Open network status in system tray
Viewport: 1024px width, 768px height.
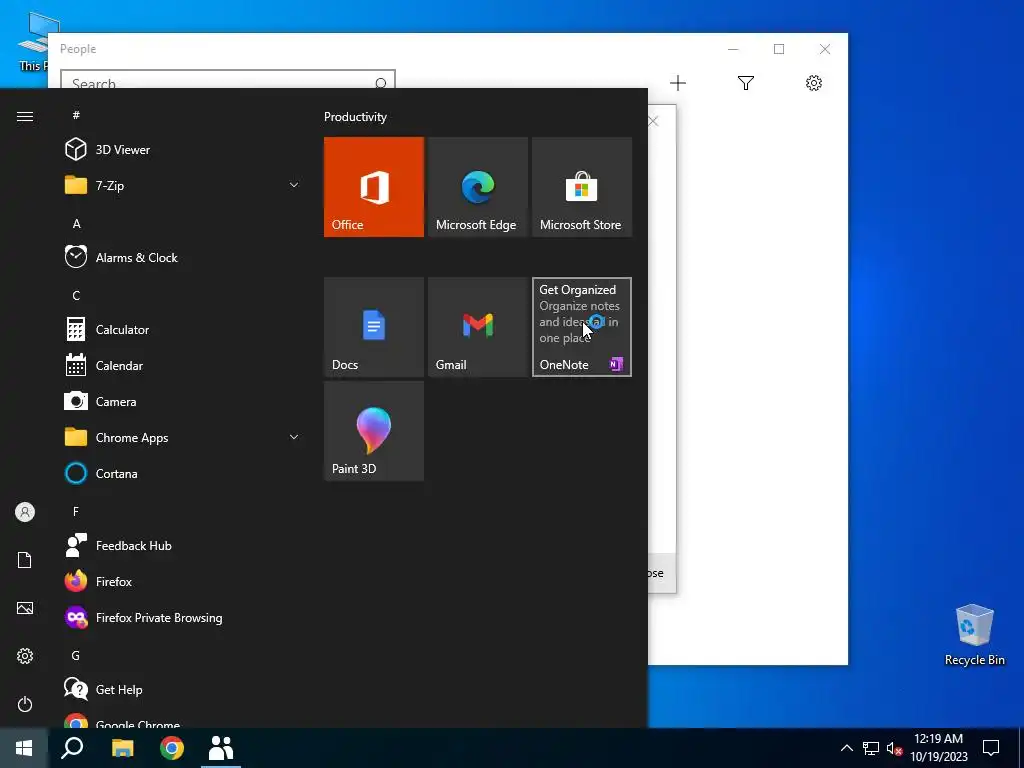[871, 748]
